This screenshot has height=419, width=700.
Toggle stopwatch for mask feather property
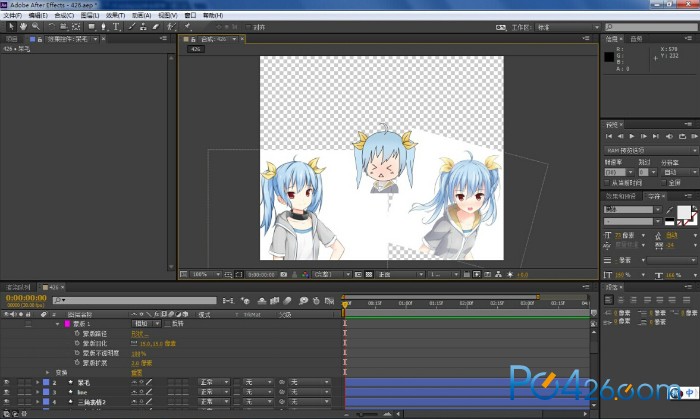pos(77,343)
